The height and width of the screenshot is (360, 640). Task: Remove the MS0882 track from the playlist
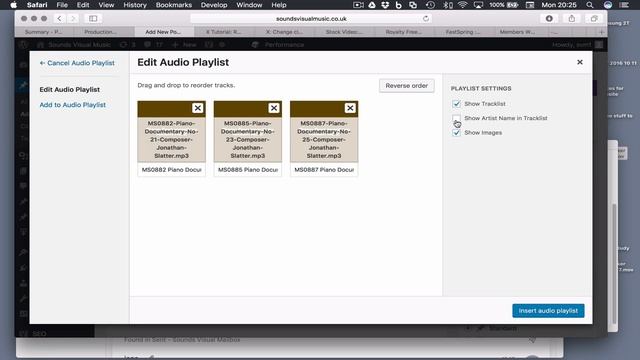pos(198,108)
